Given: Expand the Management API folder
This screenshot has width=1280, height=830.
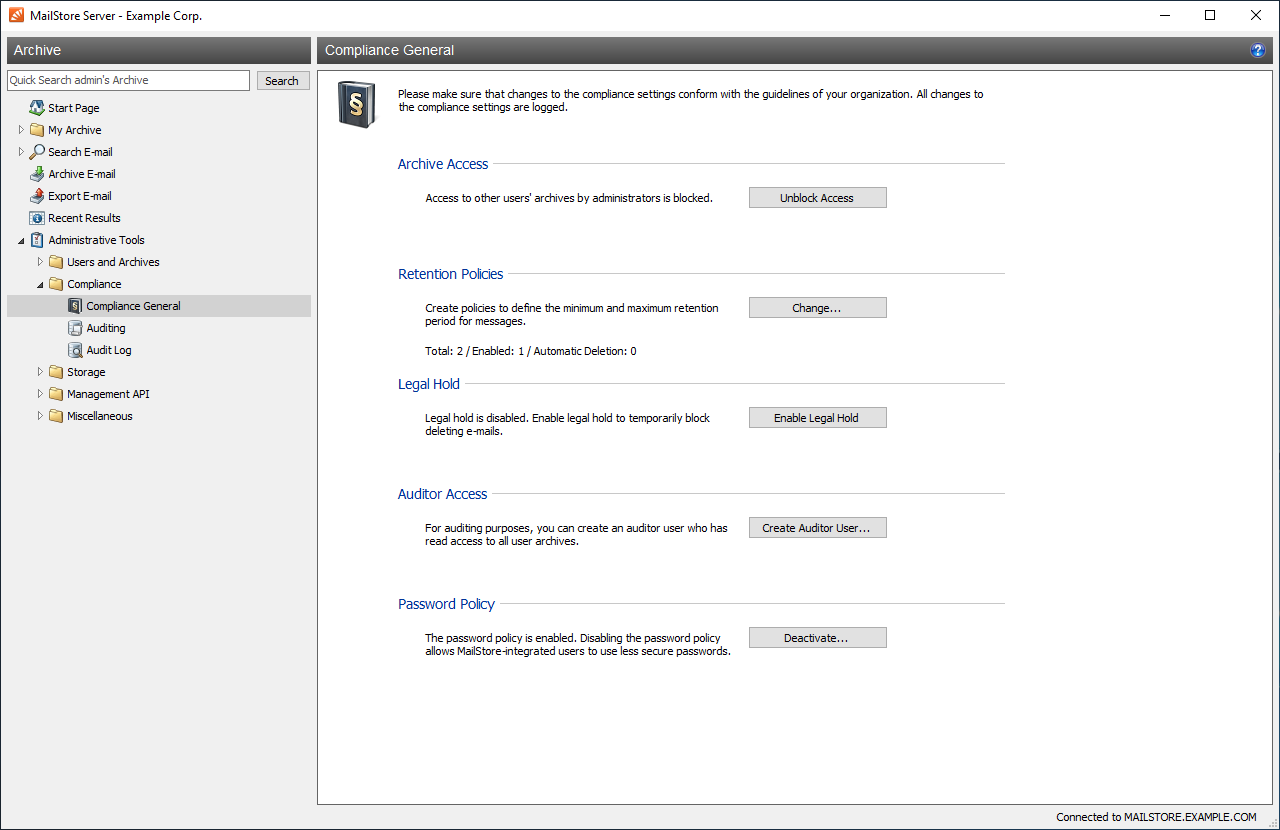Looking at the screenshot, I should [40, 394].
